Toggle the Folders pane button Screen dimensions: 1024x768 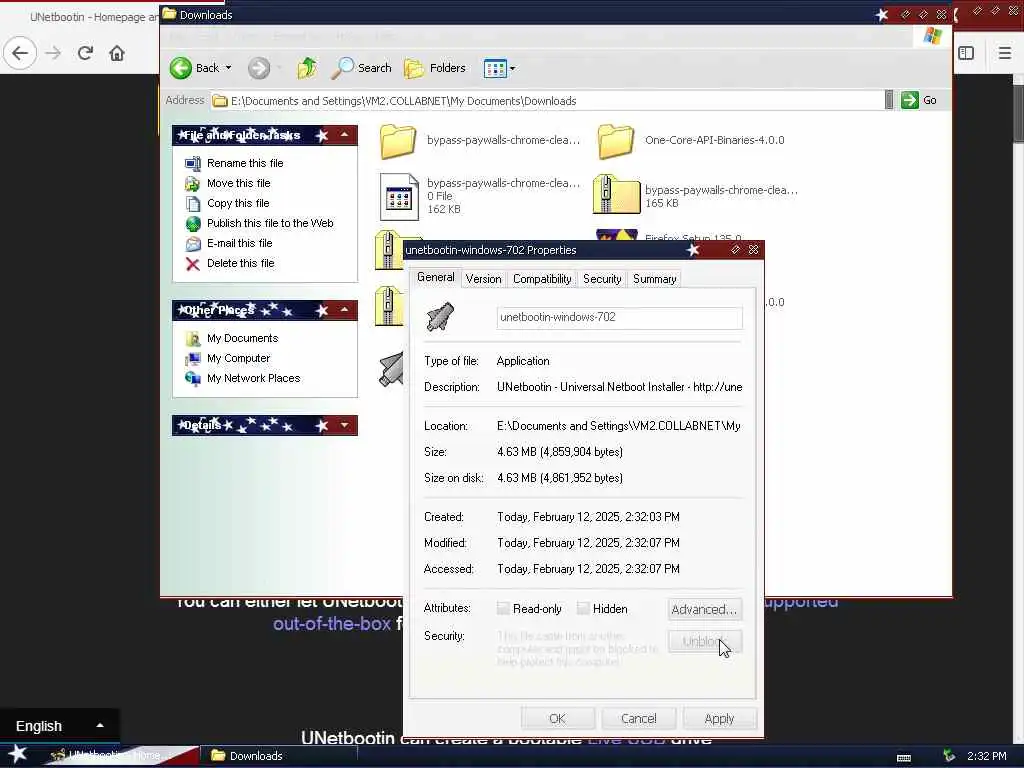(x=435, y=68)
